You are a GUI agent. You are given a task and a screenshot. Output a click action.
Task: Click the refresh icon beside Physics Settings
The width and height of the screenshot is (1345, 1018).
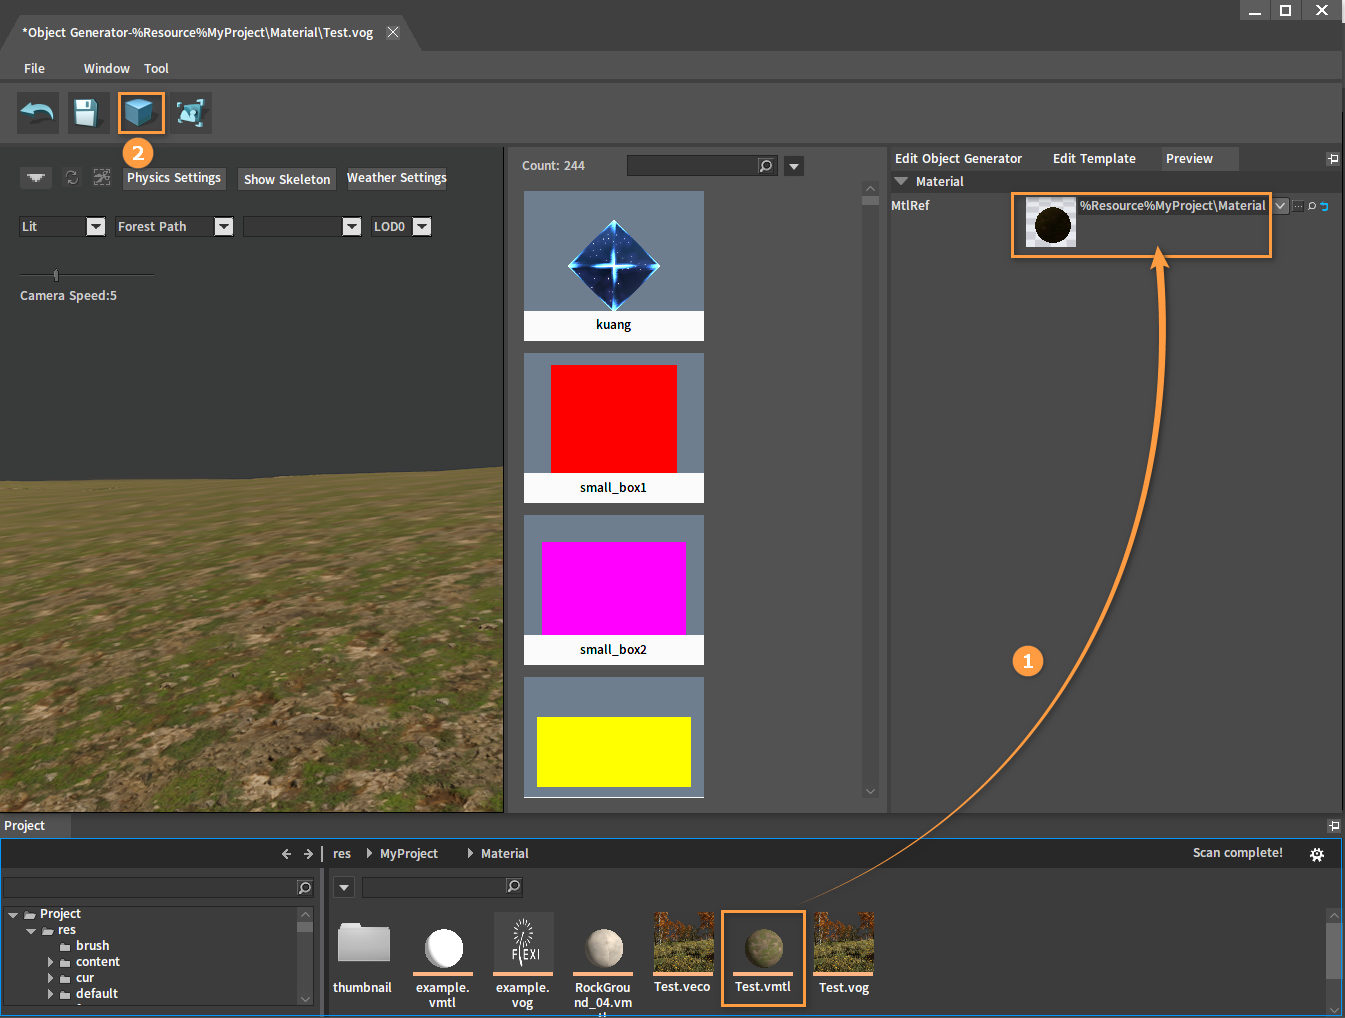(x=72, y=177)
